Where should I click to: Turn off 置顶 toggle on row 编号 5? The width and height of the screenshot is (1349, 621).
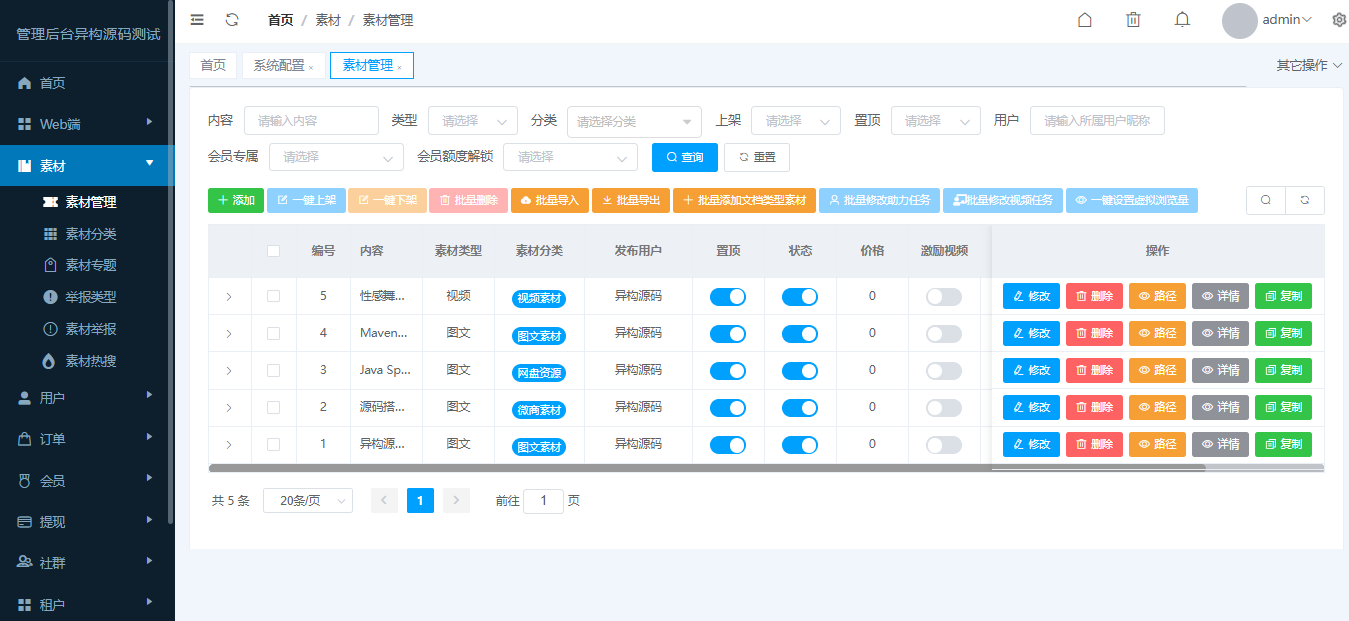pyautogui.click(x=729, y=296)
